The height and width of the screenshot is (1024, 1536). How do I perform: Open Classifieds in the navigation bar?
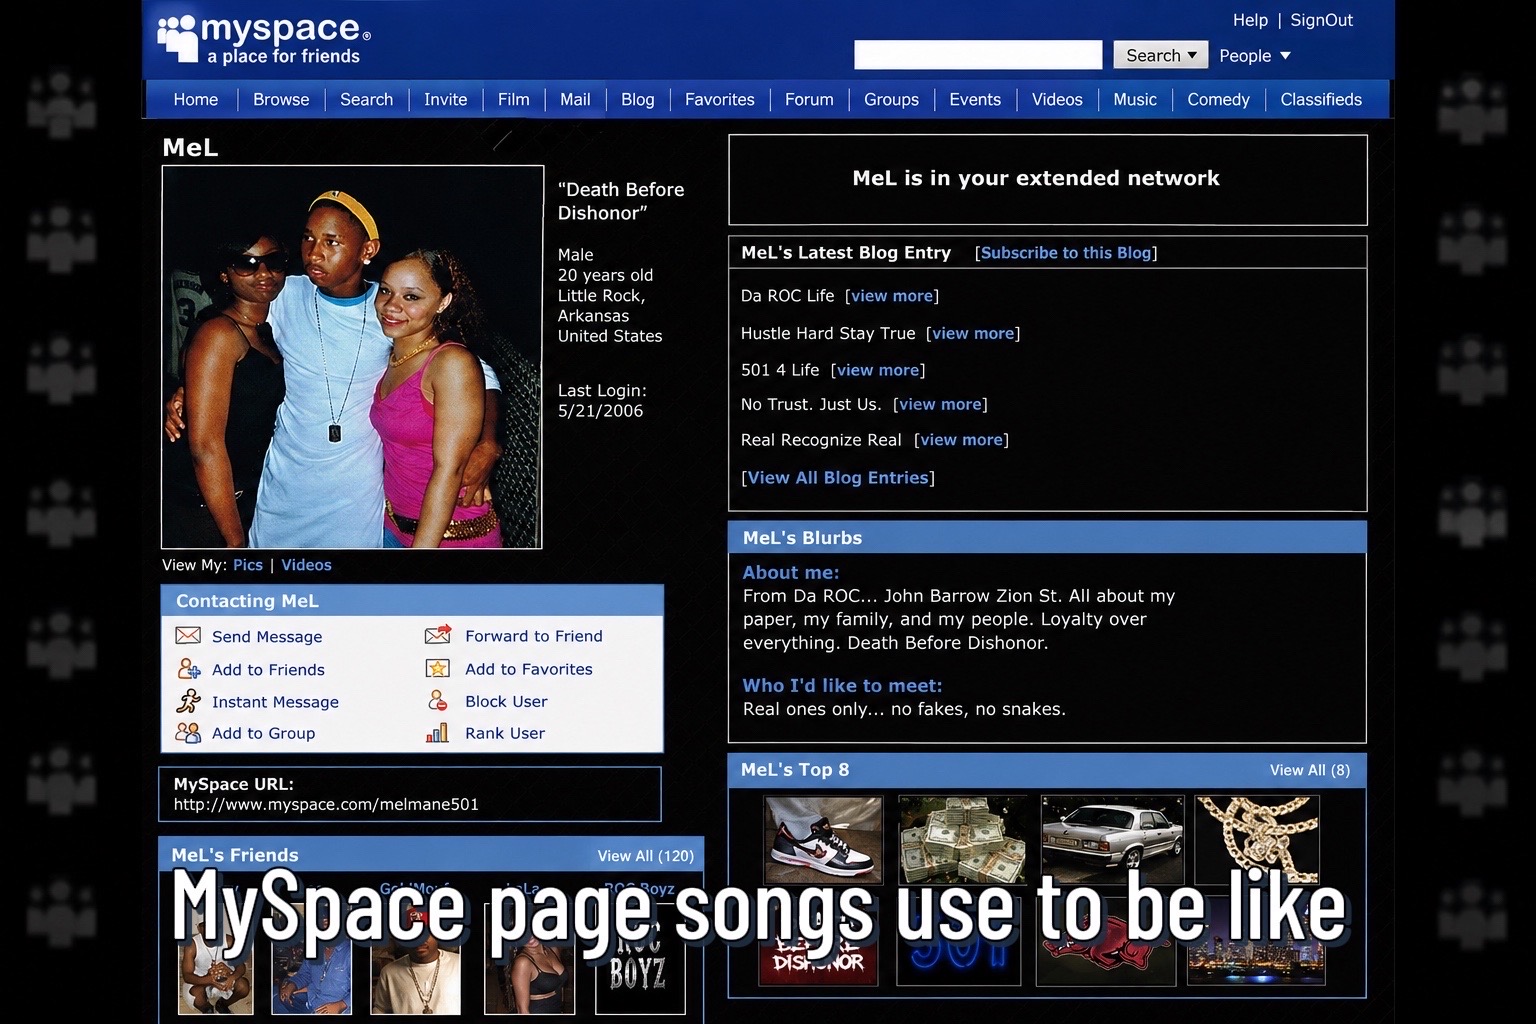[x=1321, y=100]
